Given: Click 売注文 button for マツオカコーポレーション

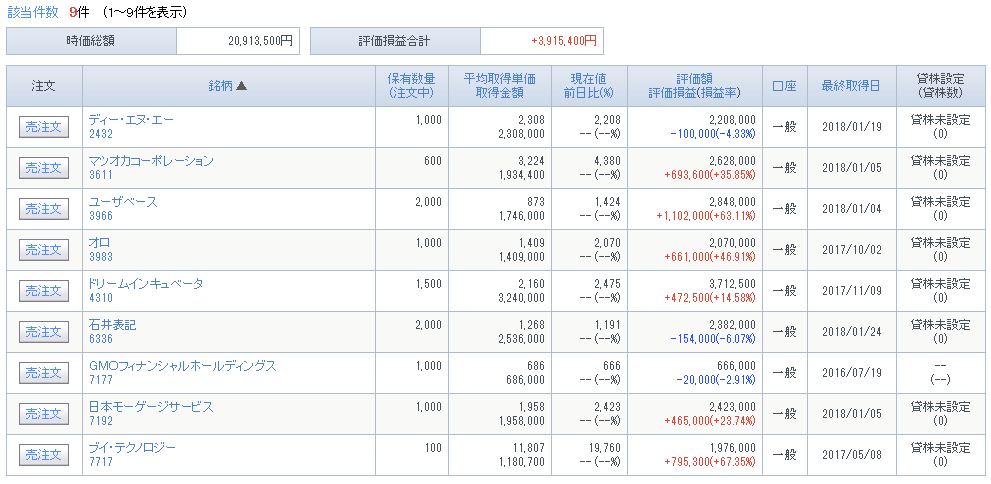Looking at the screenshot, I should (x=44, y=168).
